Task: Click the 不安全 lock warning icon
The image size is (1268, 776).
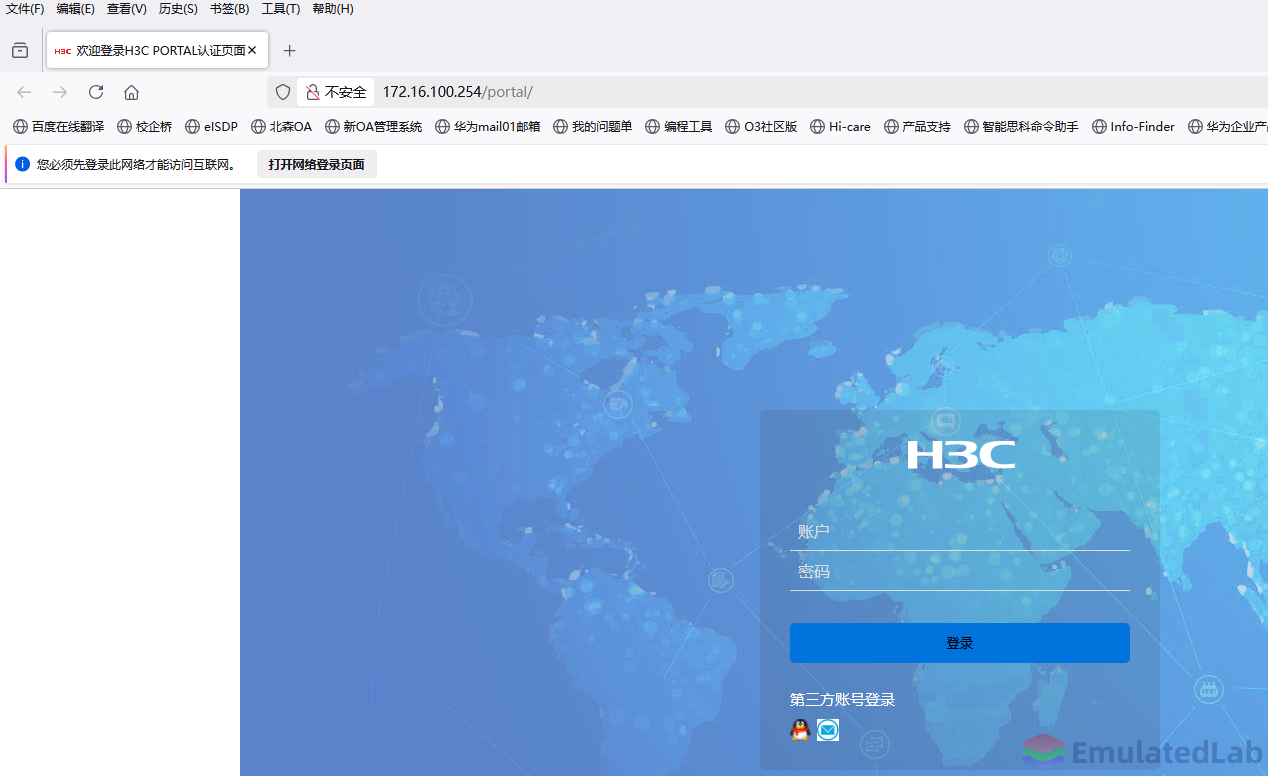Action: coord(336,92)
